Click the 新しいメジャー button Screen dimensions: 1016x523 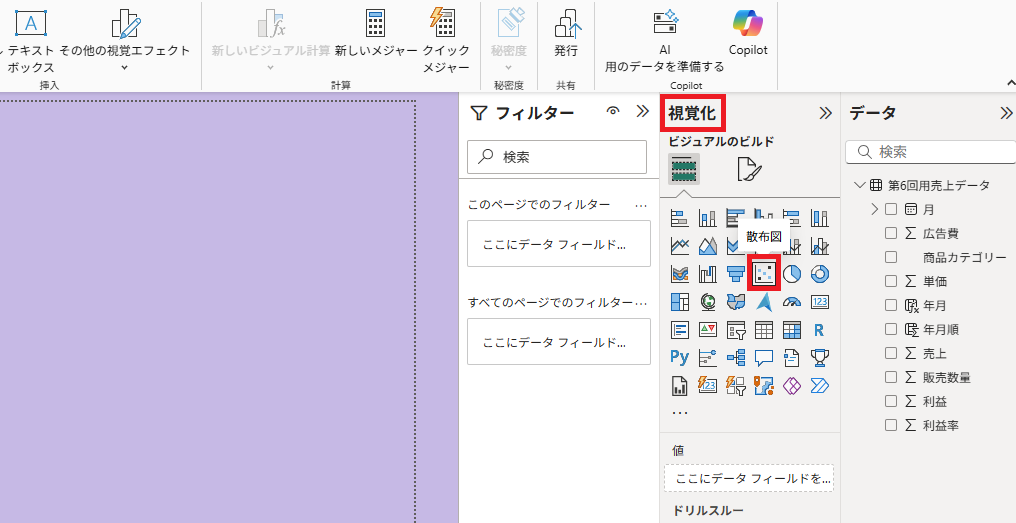[376, 34]
